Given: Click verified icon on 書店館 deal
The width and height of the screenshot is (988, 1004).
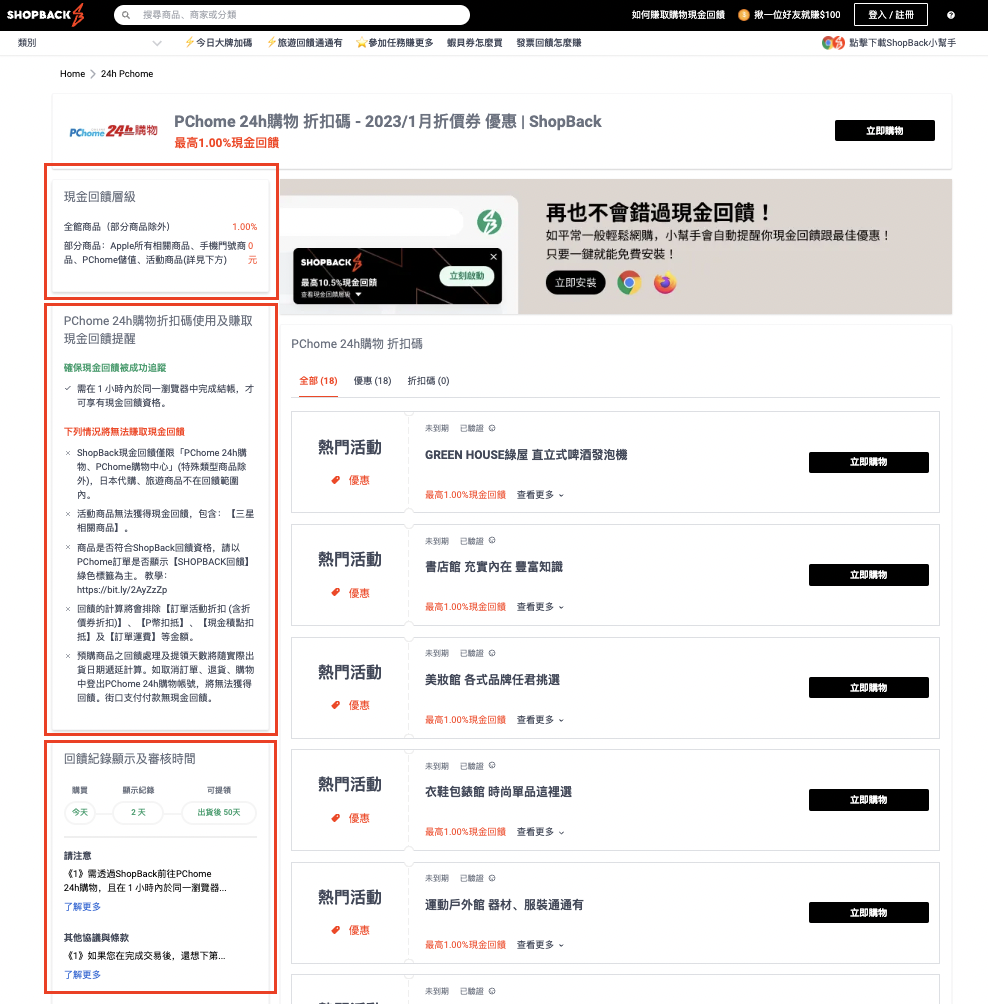Looking at the screenshot, I should 492,540.
